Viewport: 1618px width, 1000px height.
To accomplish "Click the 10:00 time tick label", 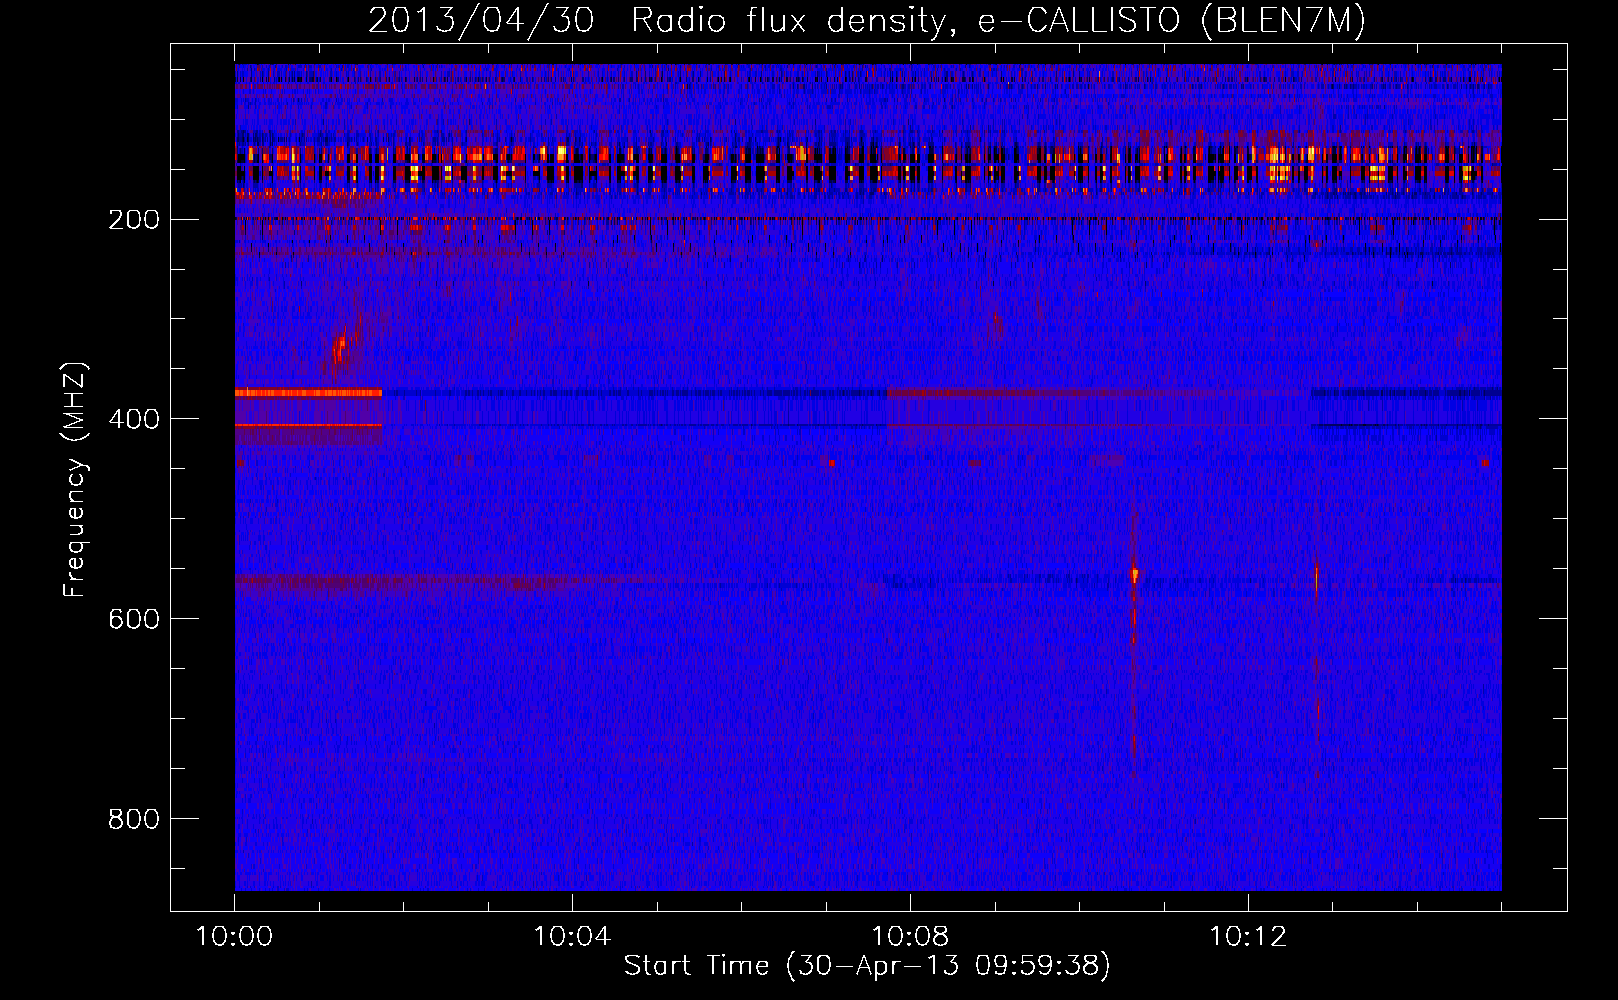I will 234,937.
